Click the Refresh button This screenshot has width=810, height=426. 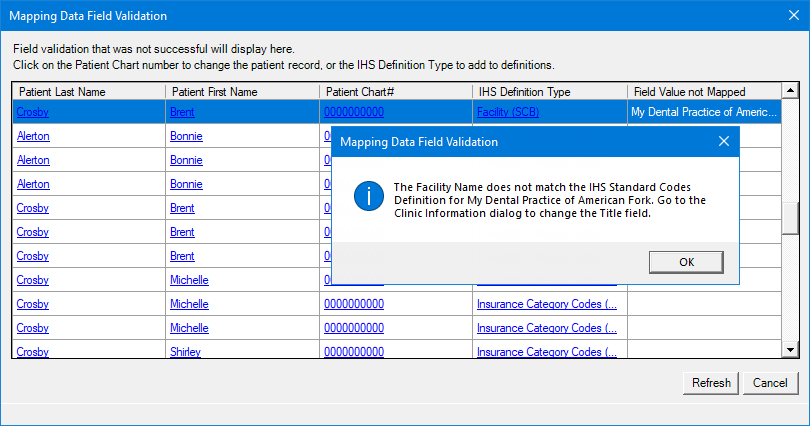point(711,383)
